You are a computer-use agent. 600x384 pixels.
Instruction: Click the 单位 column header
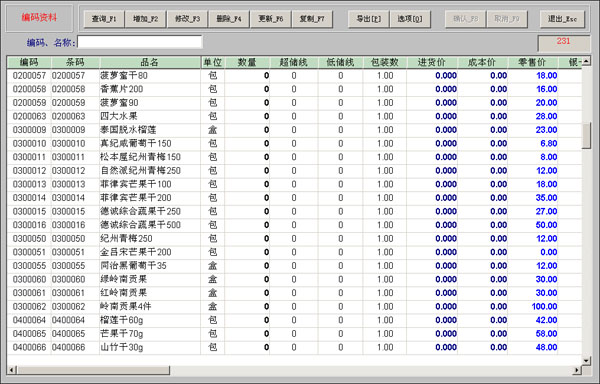click(x=213, y=62)
